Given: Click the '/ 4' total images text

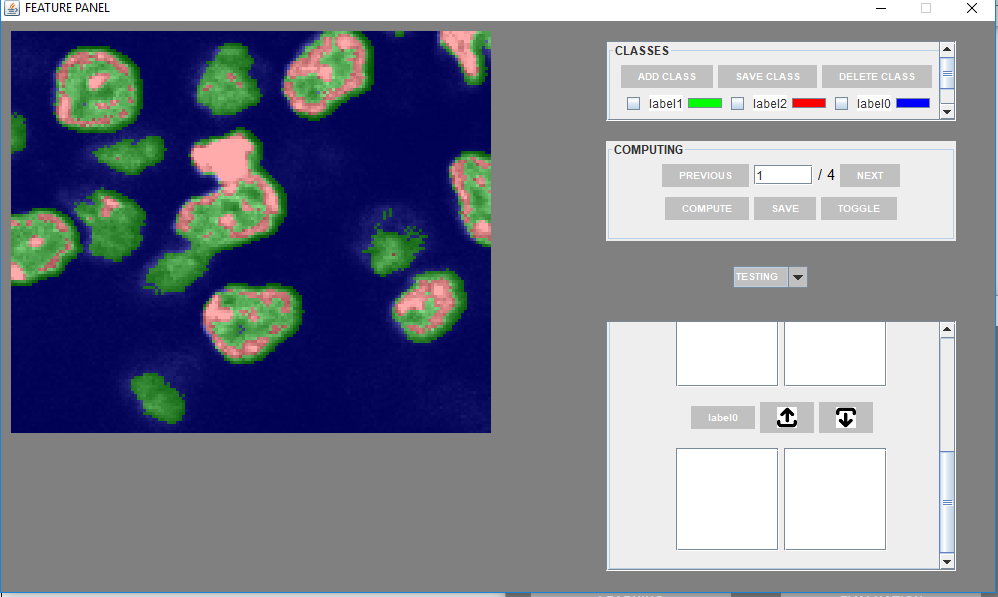Looking at the screenshot, I should point(826,175).
